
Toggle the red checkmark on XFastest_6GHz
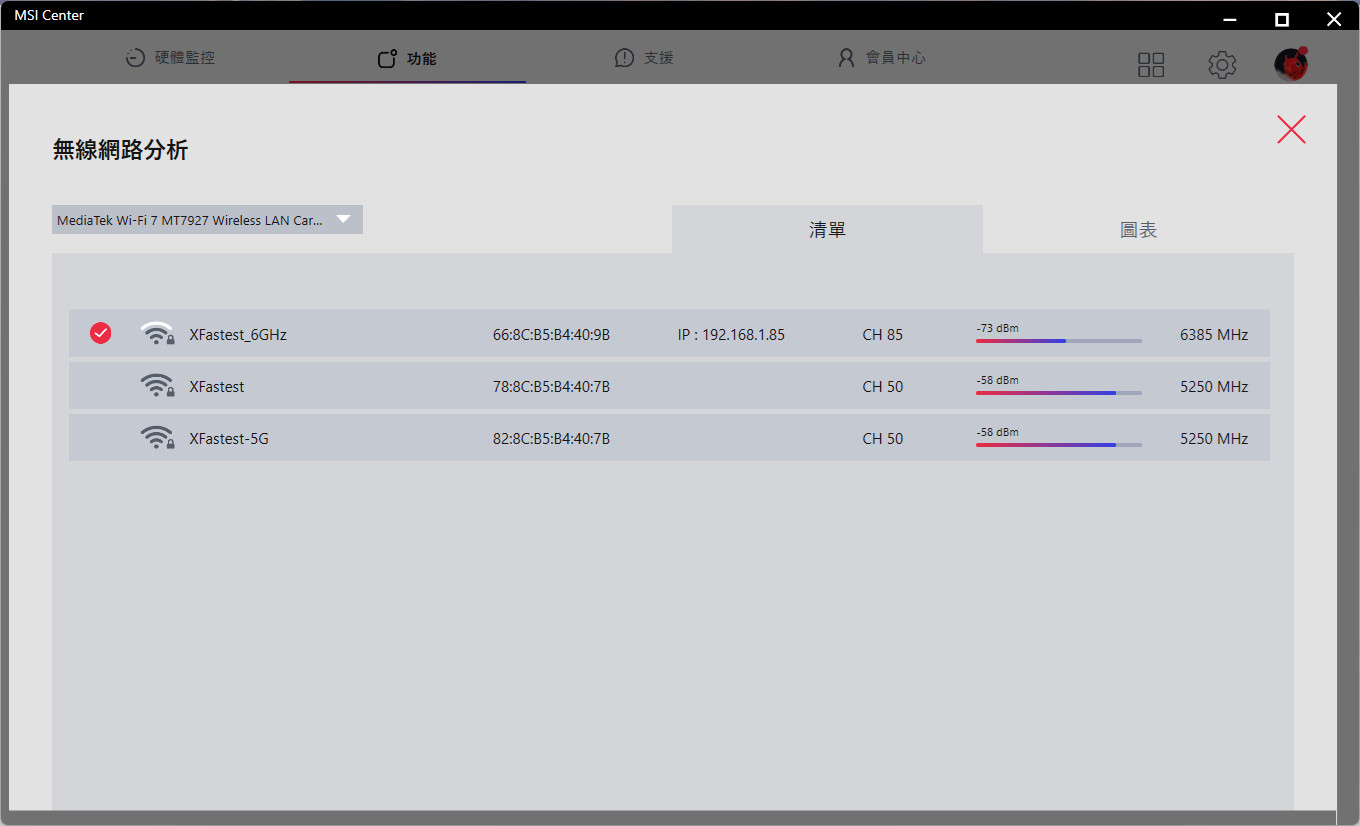point(101,334)
